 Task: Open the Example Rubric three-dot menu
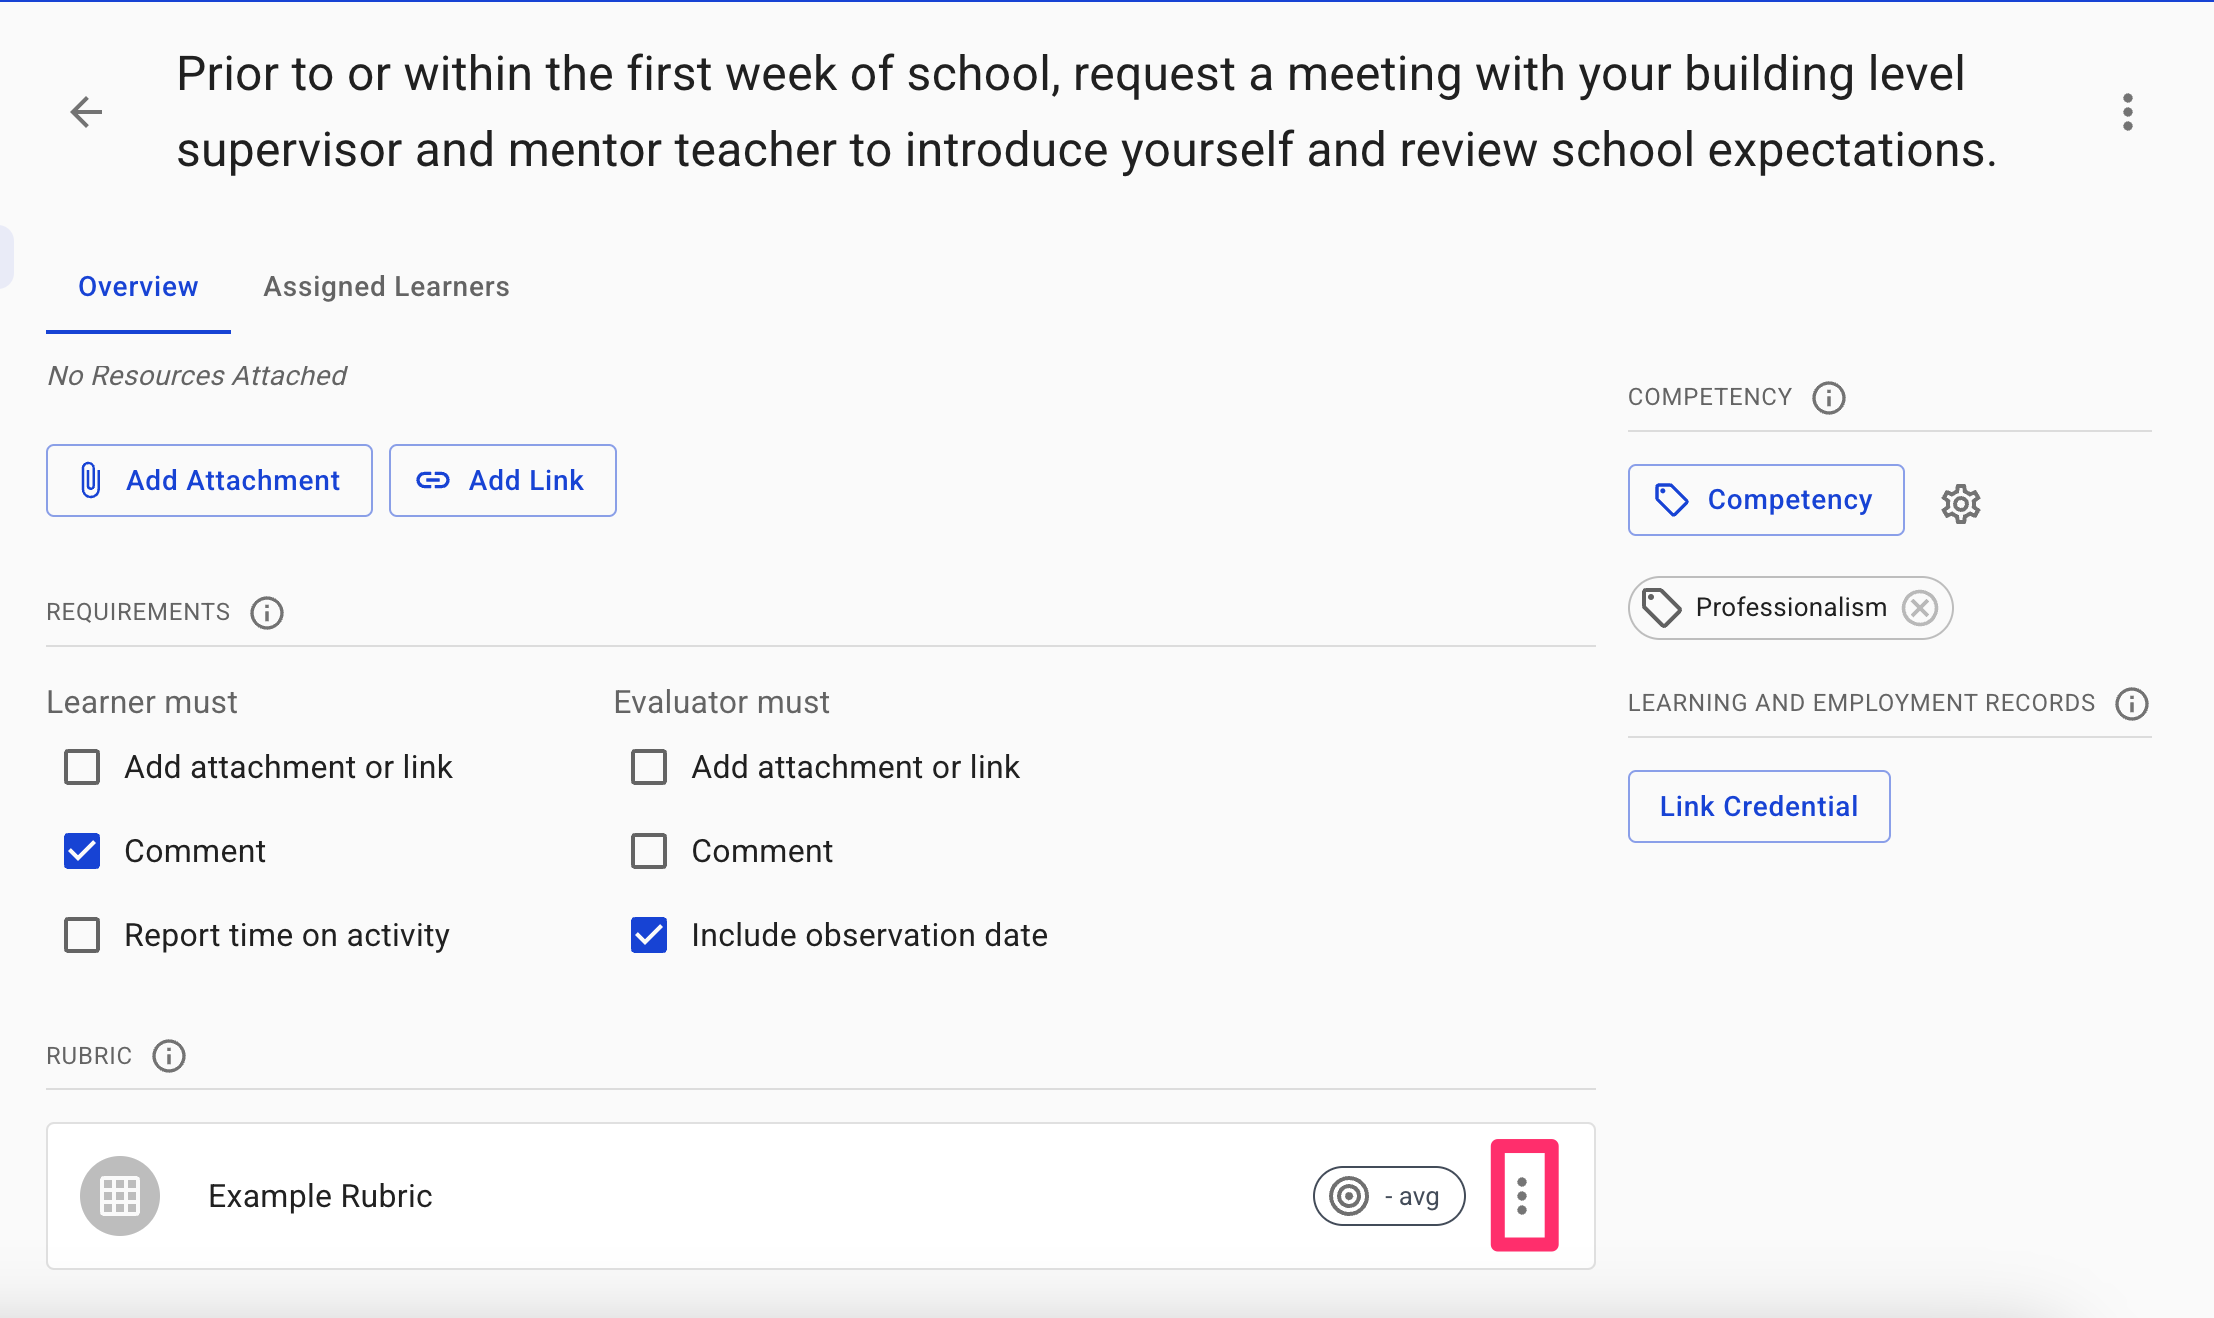(x=1522, y=1195)
